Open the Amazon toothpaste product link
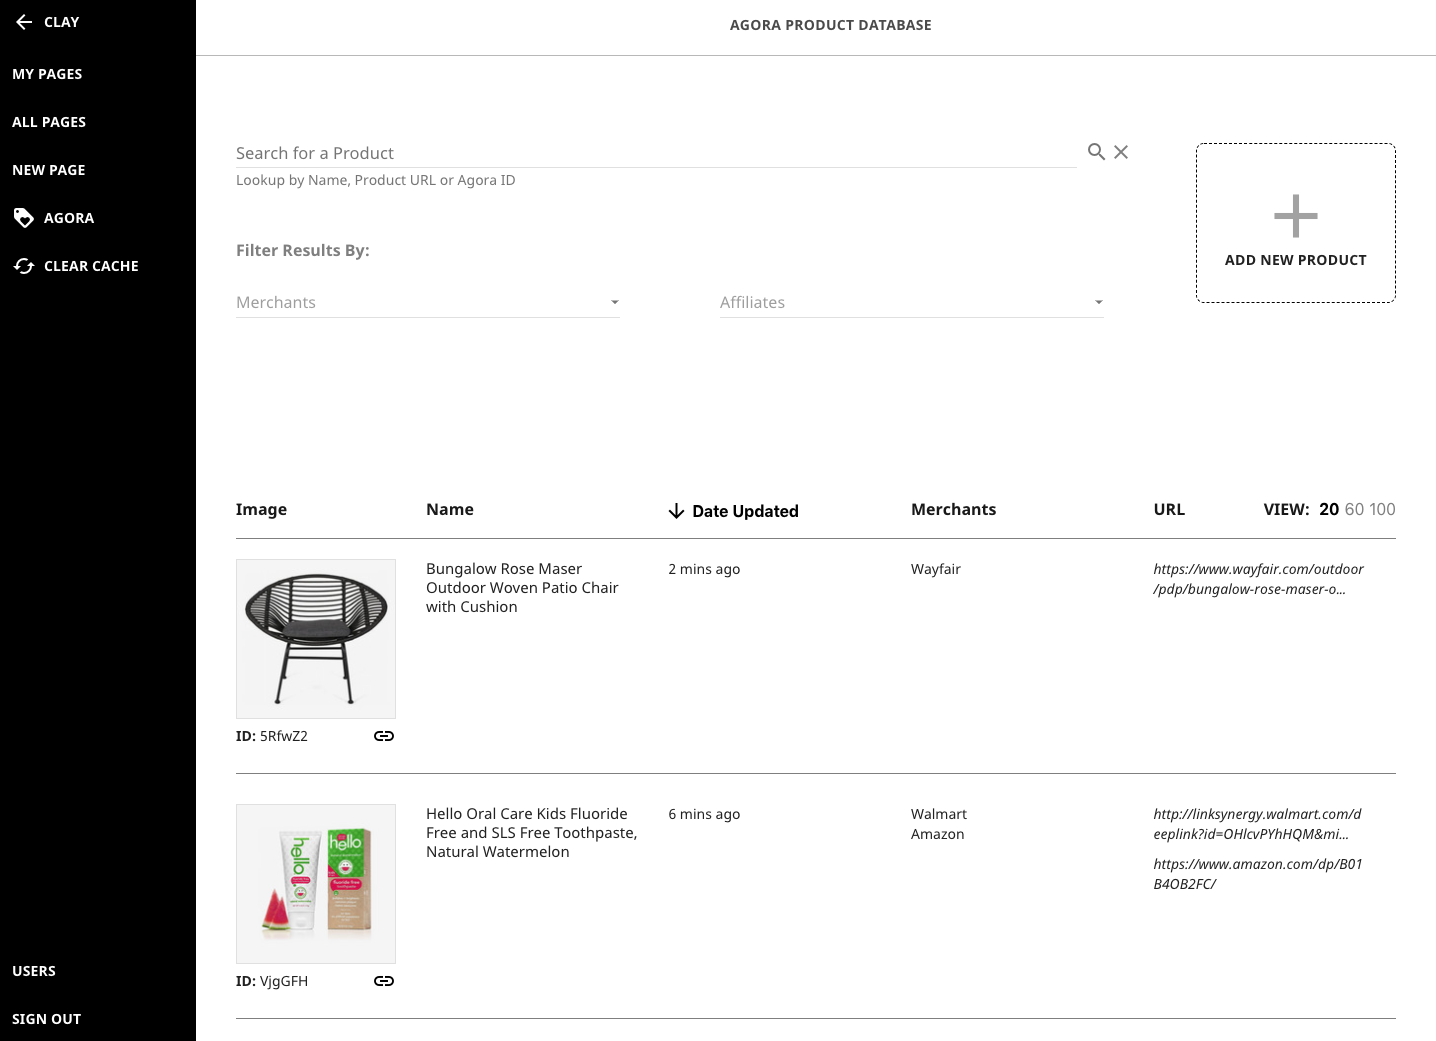This screenshot has width=1436, height=1041. pos(1257,873)
